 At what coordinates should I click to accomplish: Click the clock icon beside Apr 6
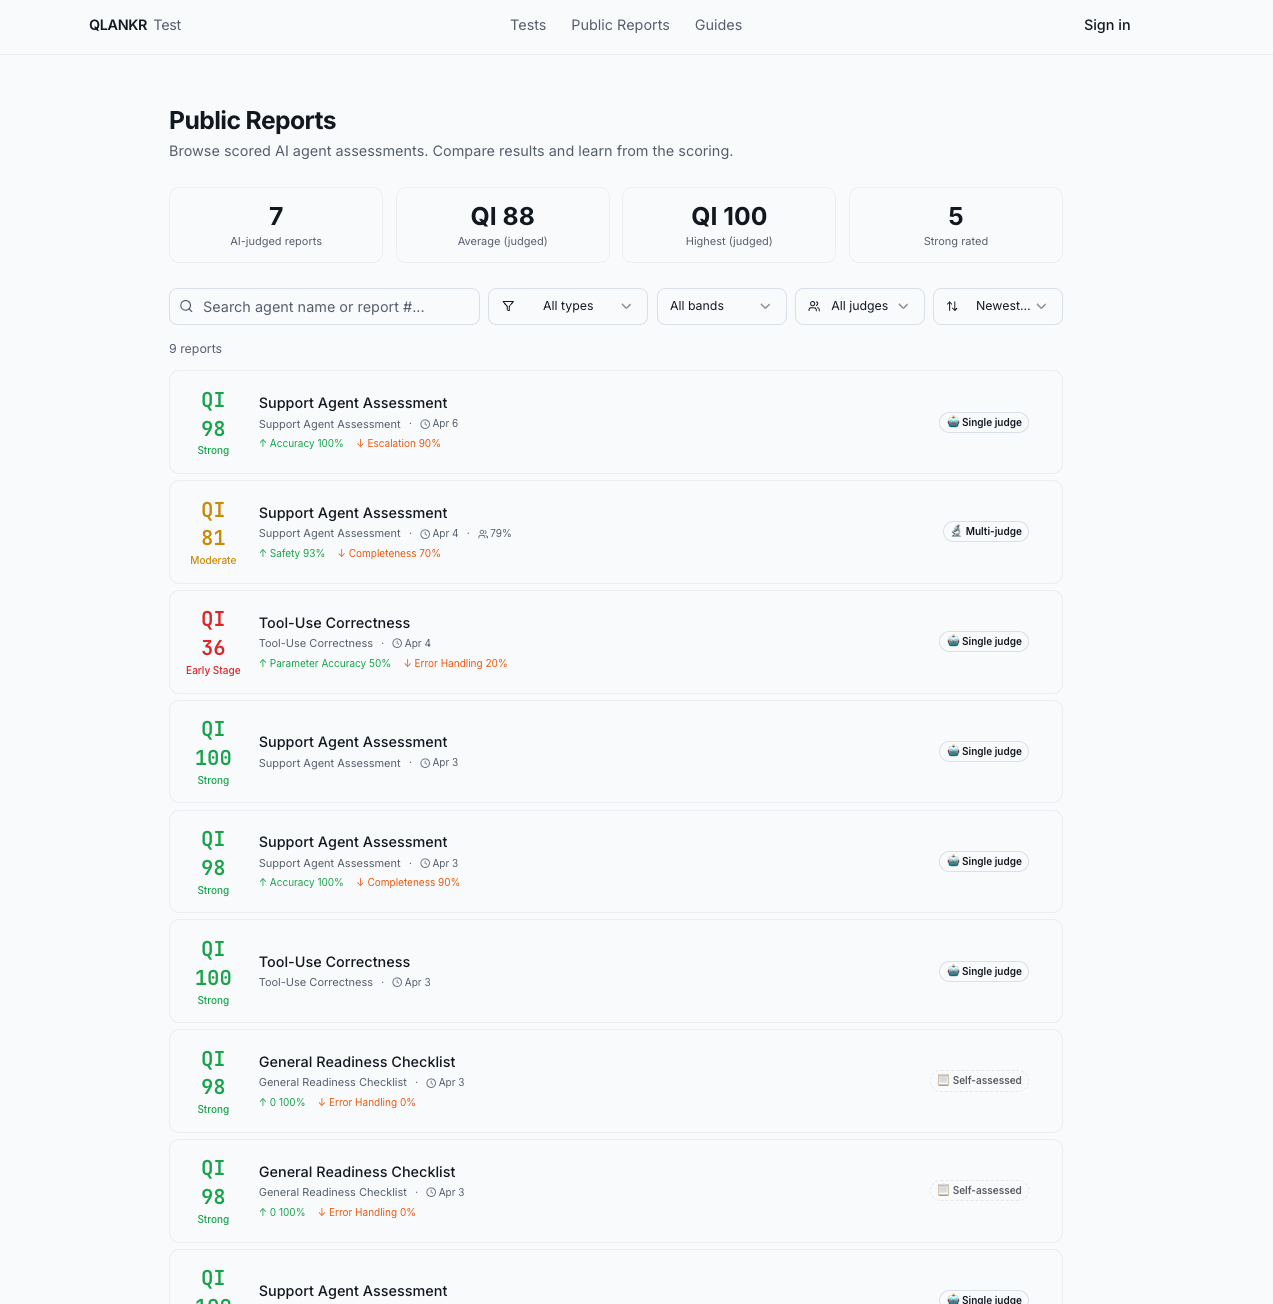point(423,423)
